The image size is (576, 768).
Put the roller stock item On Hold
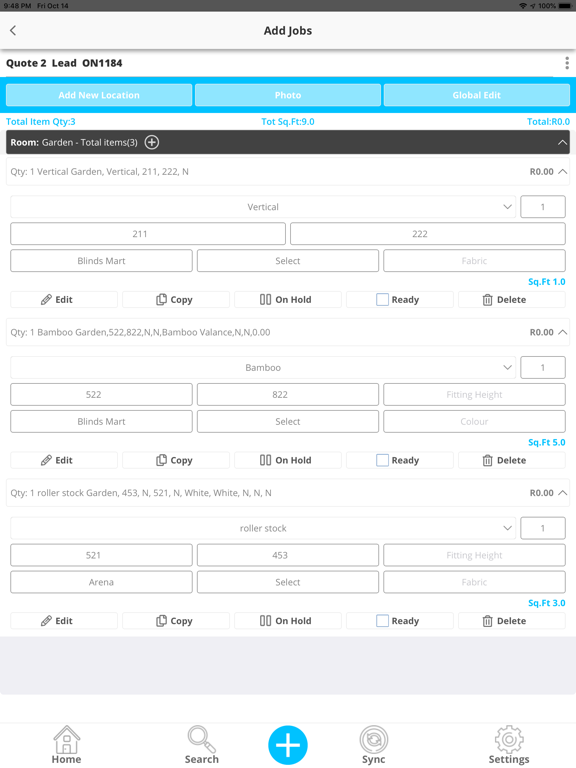pyautogui.click(x=288, y=621)
